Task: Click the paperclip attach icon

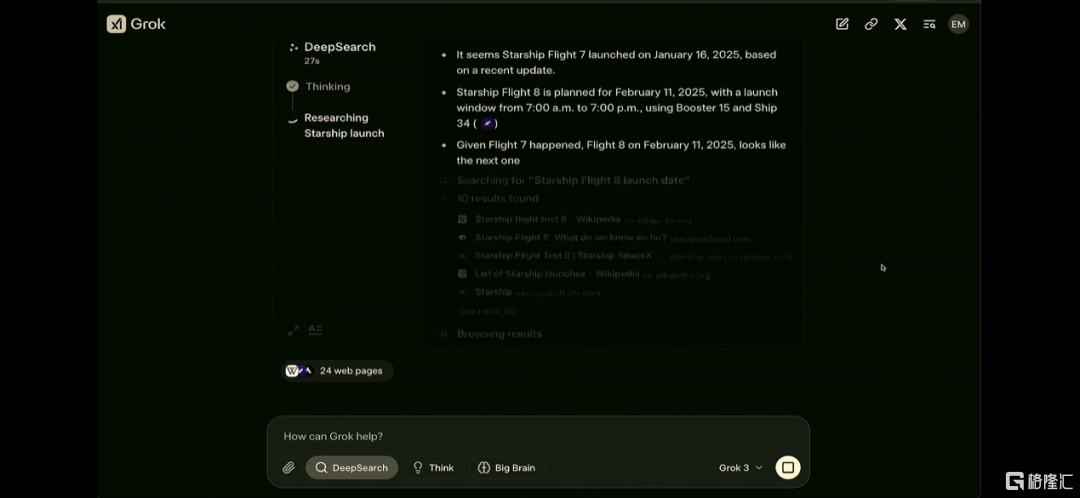Action: (x=289, y=468)
